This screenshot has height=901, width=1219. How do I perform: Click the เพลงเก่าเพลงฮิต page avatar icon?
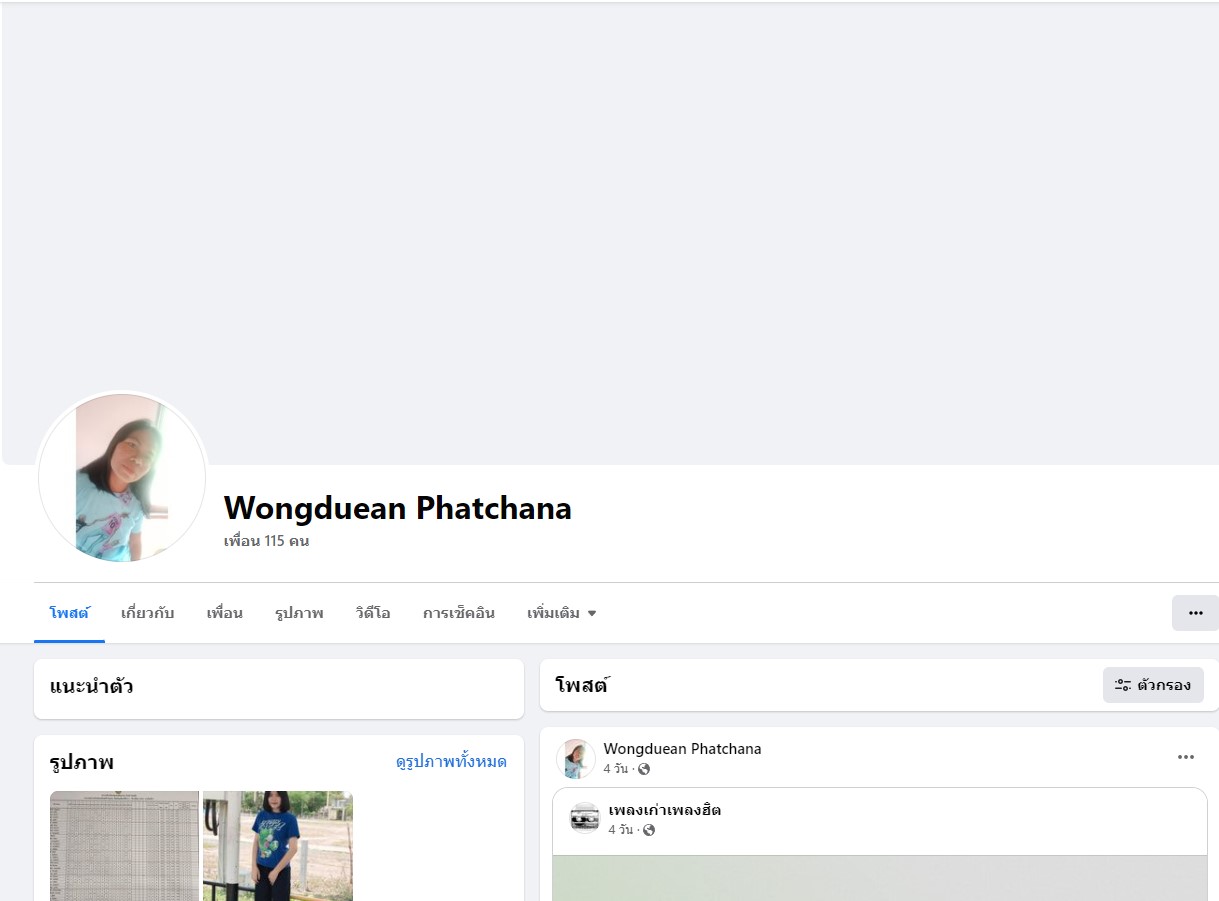pyautogui.click(x=584, y=818)
